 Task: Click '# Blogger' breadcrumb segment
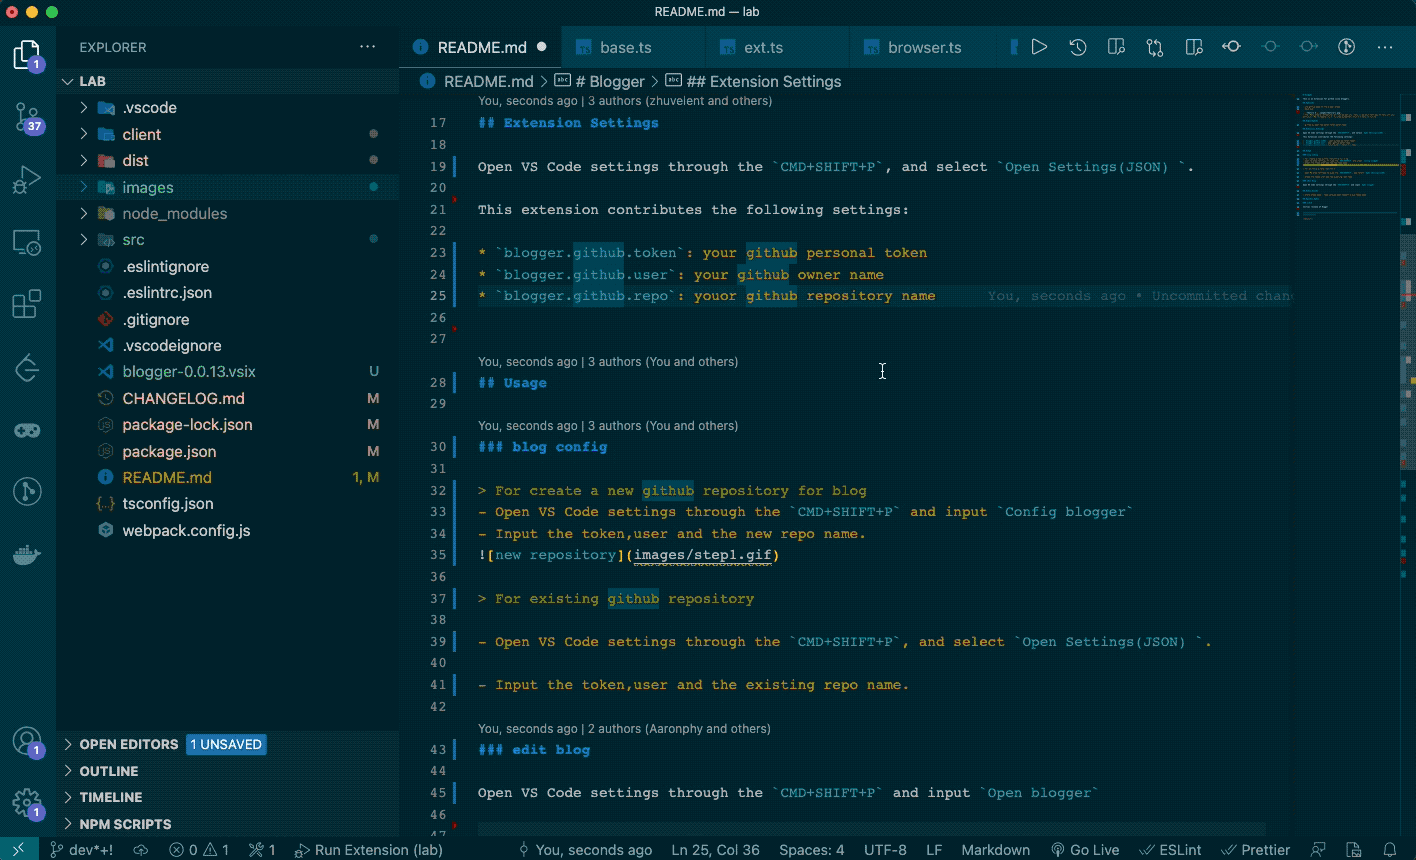pyautogui.click(x=601, y=82)
